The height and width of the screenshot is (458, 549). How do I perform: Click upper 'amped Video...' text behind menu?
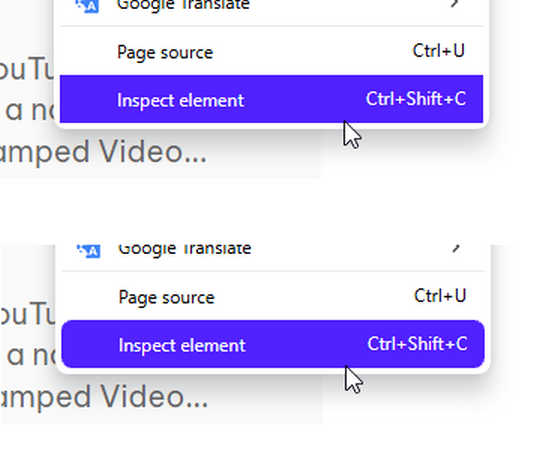point(103,153)
